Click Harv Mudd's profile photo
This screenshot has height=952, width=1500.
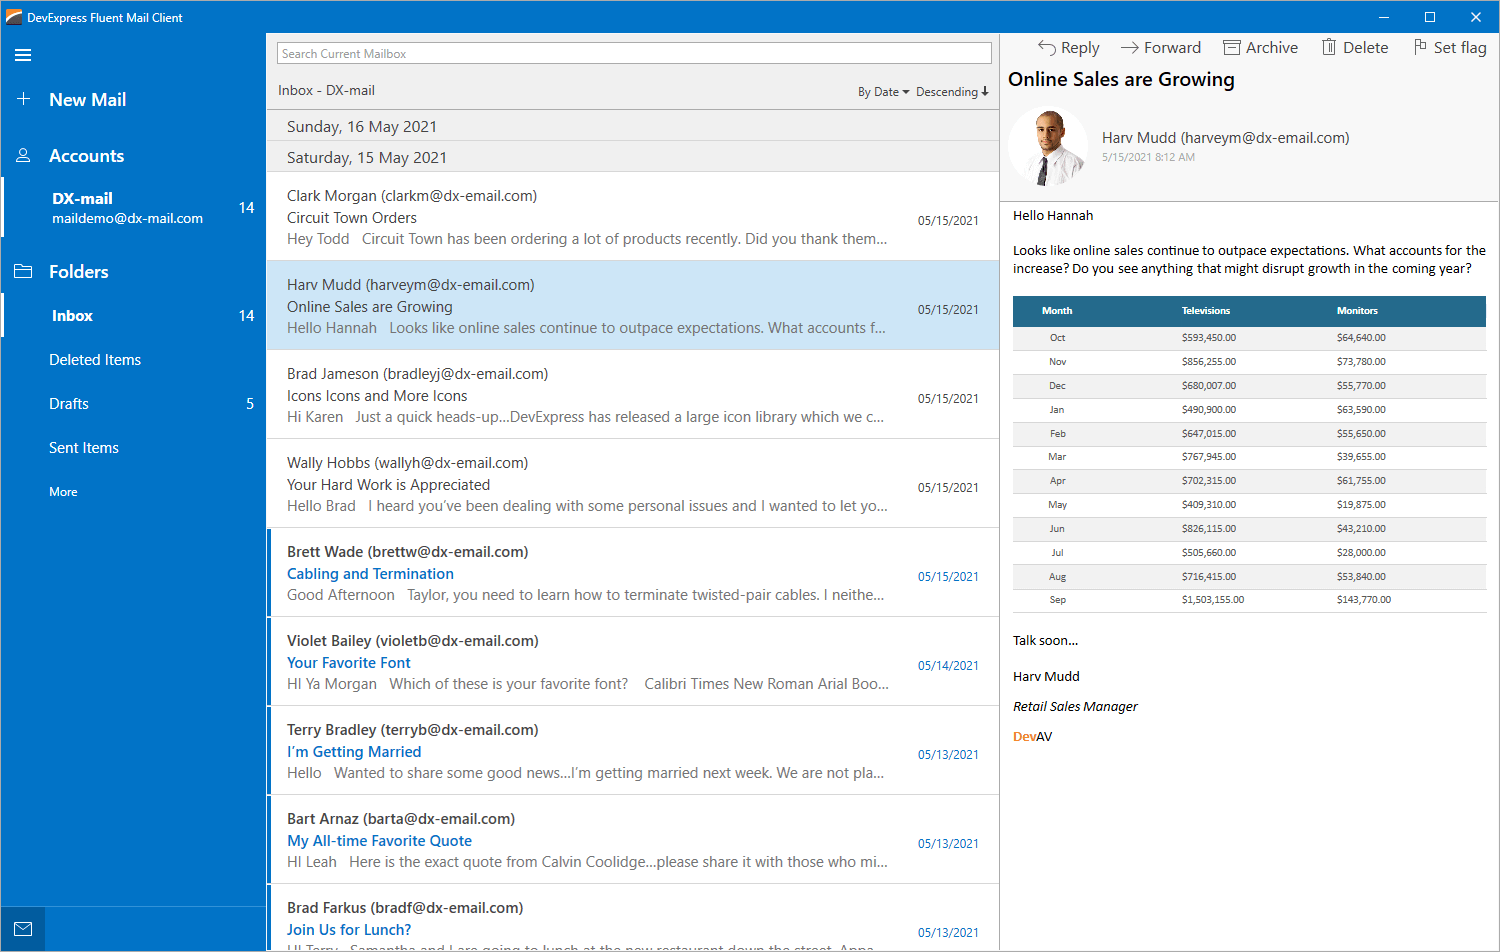pos(1047,148)
